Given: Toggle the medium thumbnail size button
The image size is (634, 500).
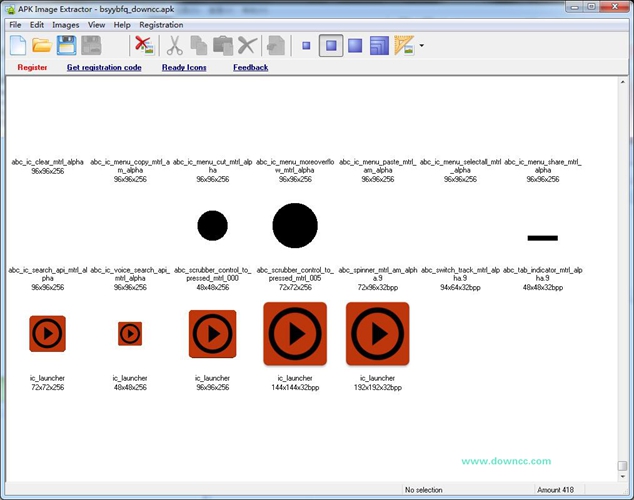Looking at the screenshot, I should click(331, 45).
